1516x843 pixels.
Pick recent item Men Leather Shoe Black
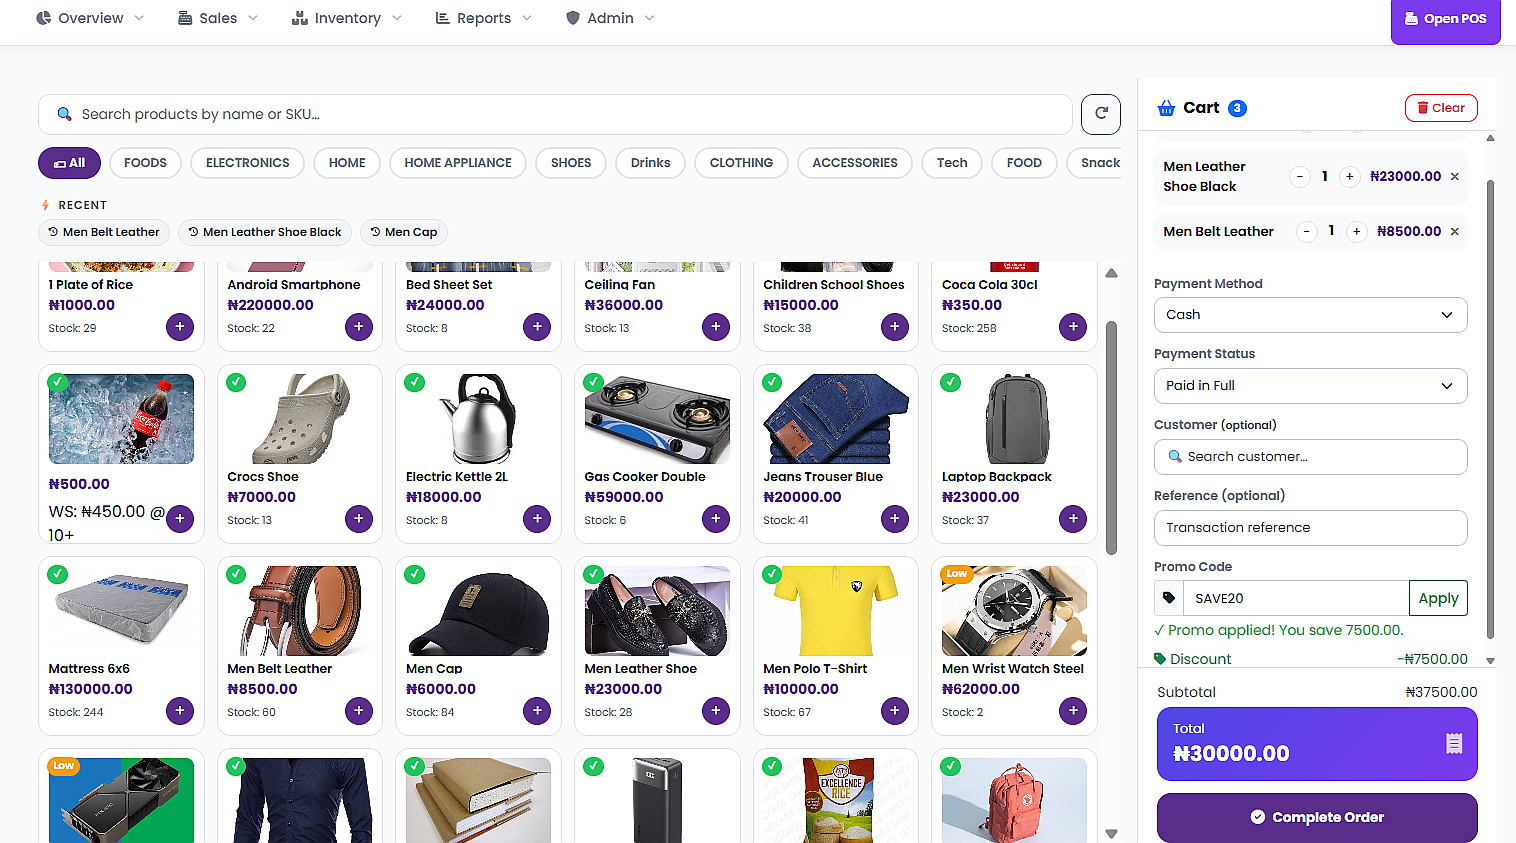tap(265, 232)
